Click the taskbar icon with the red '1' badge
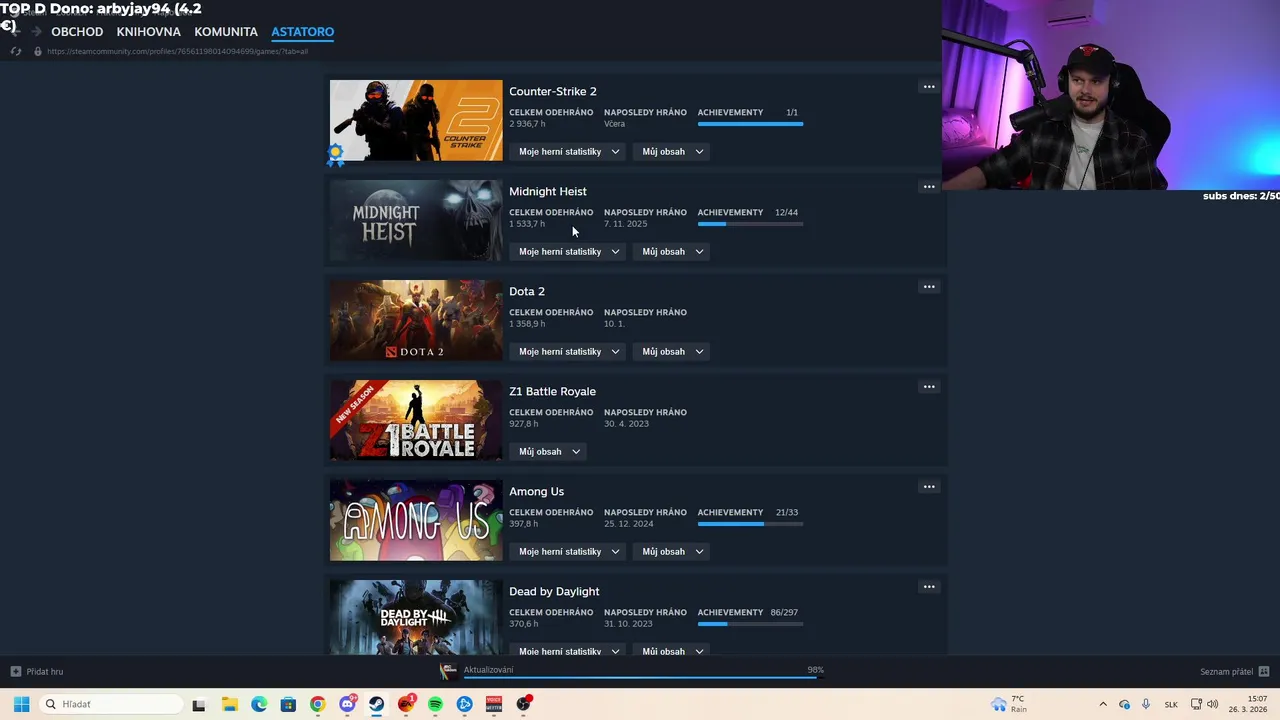Screen dimensions: 1280x720 (x=406, y=704)
